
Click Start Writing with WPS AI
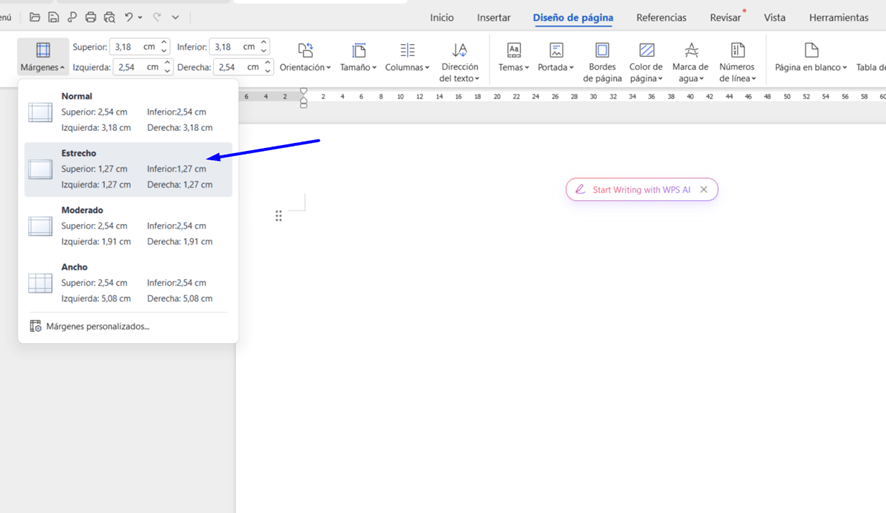tap(640, 189)
